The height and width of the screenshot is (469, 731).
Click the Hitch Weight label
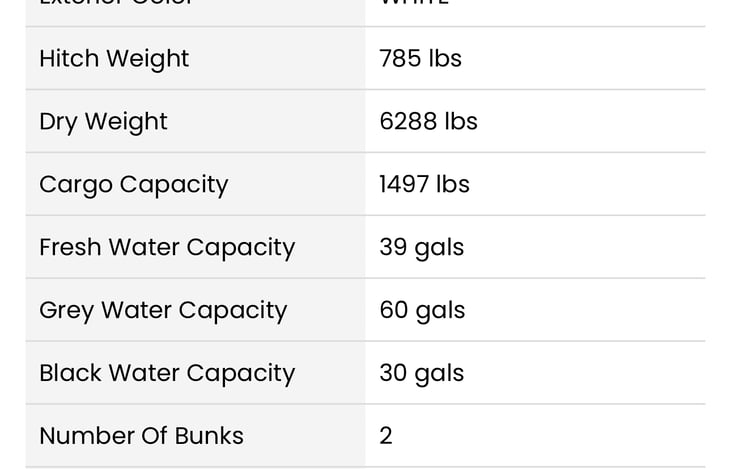click(x=114, y=59)
